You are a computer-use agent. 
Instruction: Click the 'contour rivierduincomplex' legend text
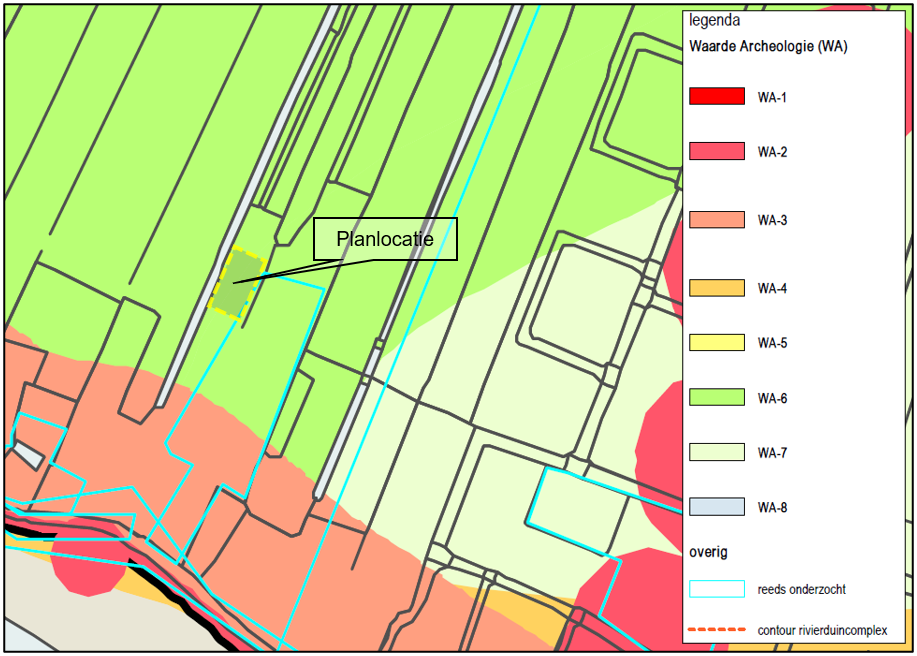point(822,630)
